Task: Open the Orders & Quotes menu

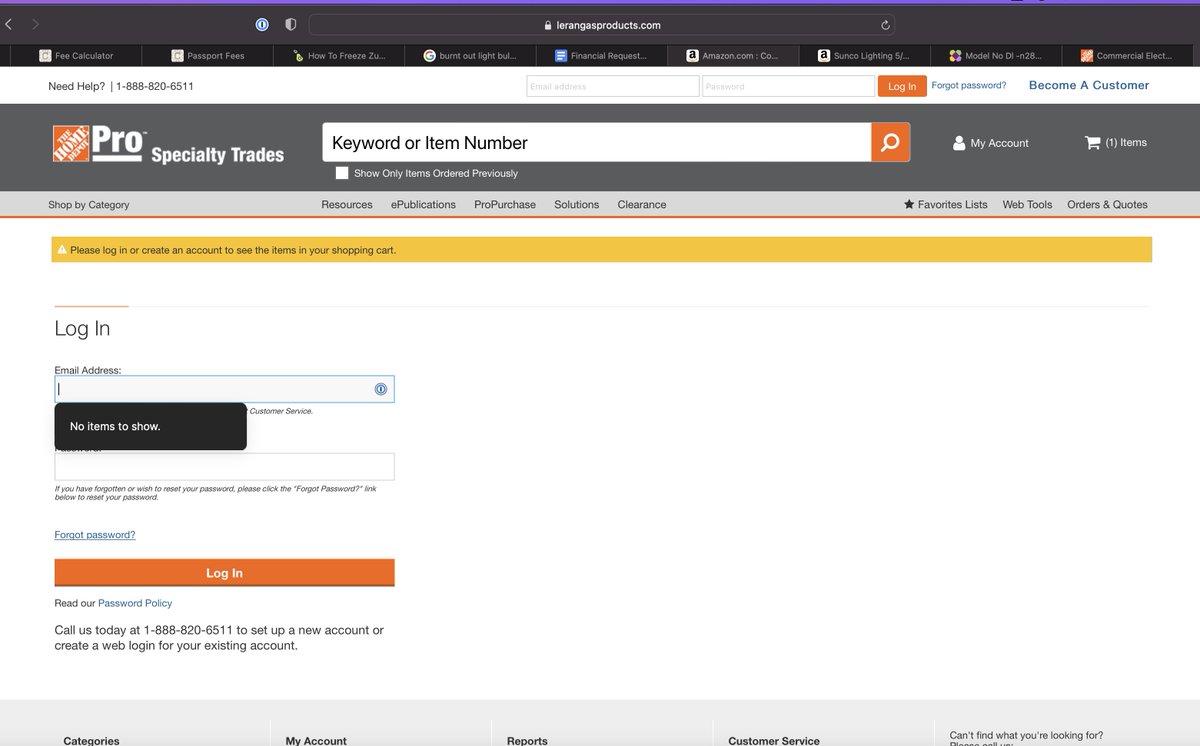Action: (x=1107, y=204)
